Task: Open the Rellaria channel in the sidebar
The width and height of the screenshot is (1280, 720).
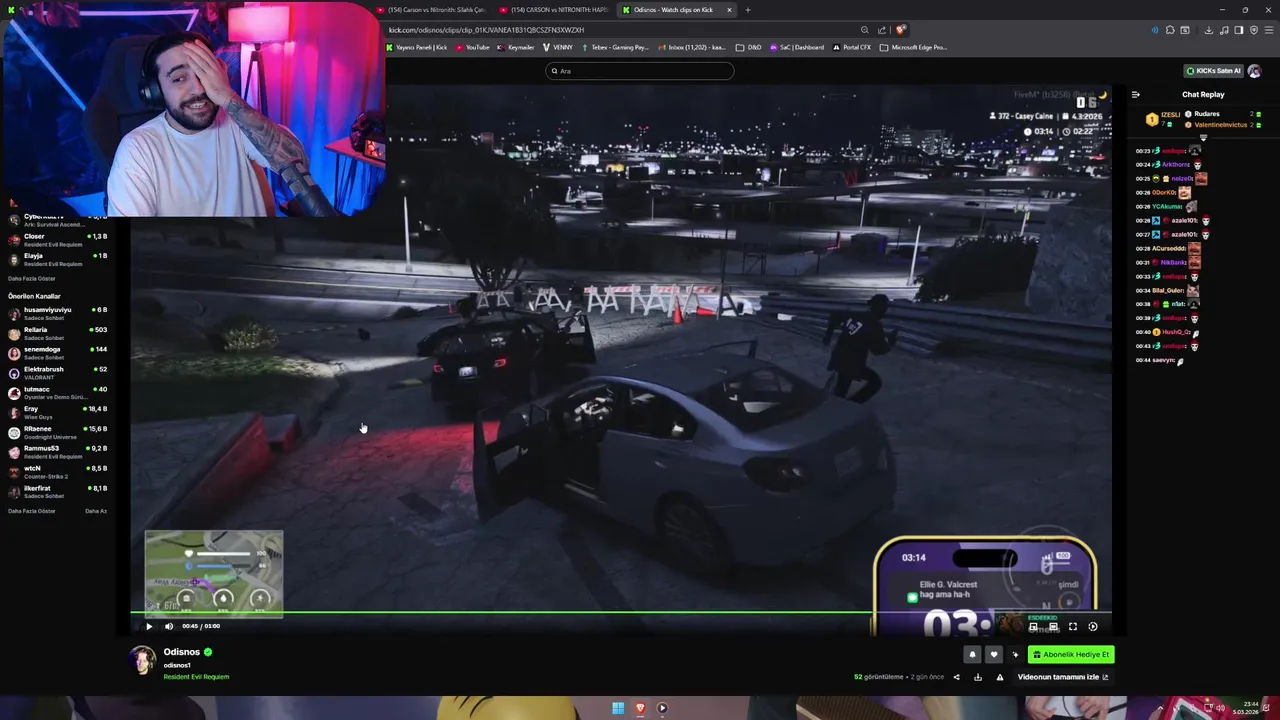Action: (57, 333)
